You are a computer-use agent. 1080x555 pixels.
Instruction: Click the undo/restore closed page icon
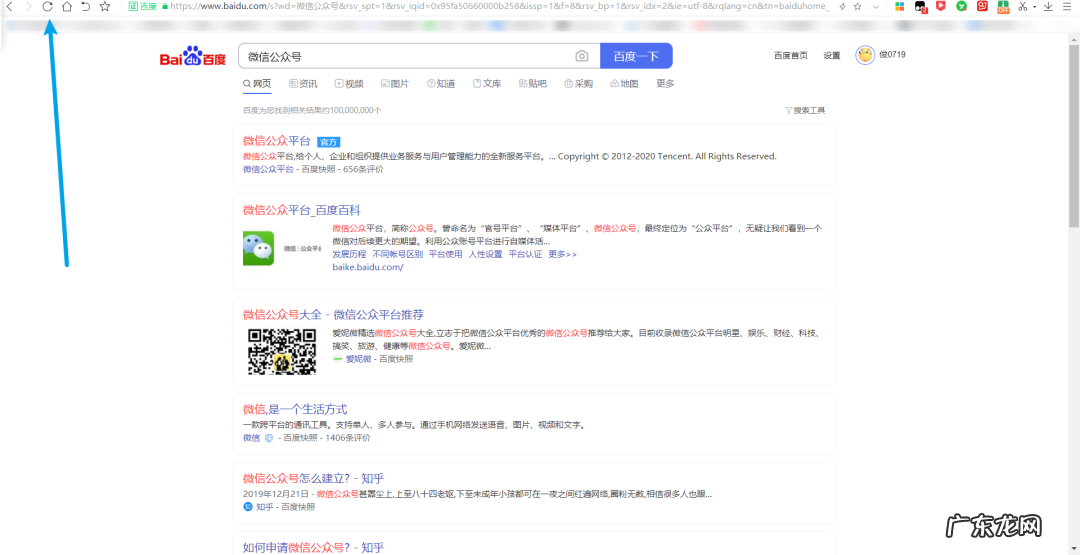85,6
